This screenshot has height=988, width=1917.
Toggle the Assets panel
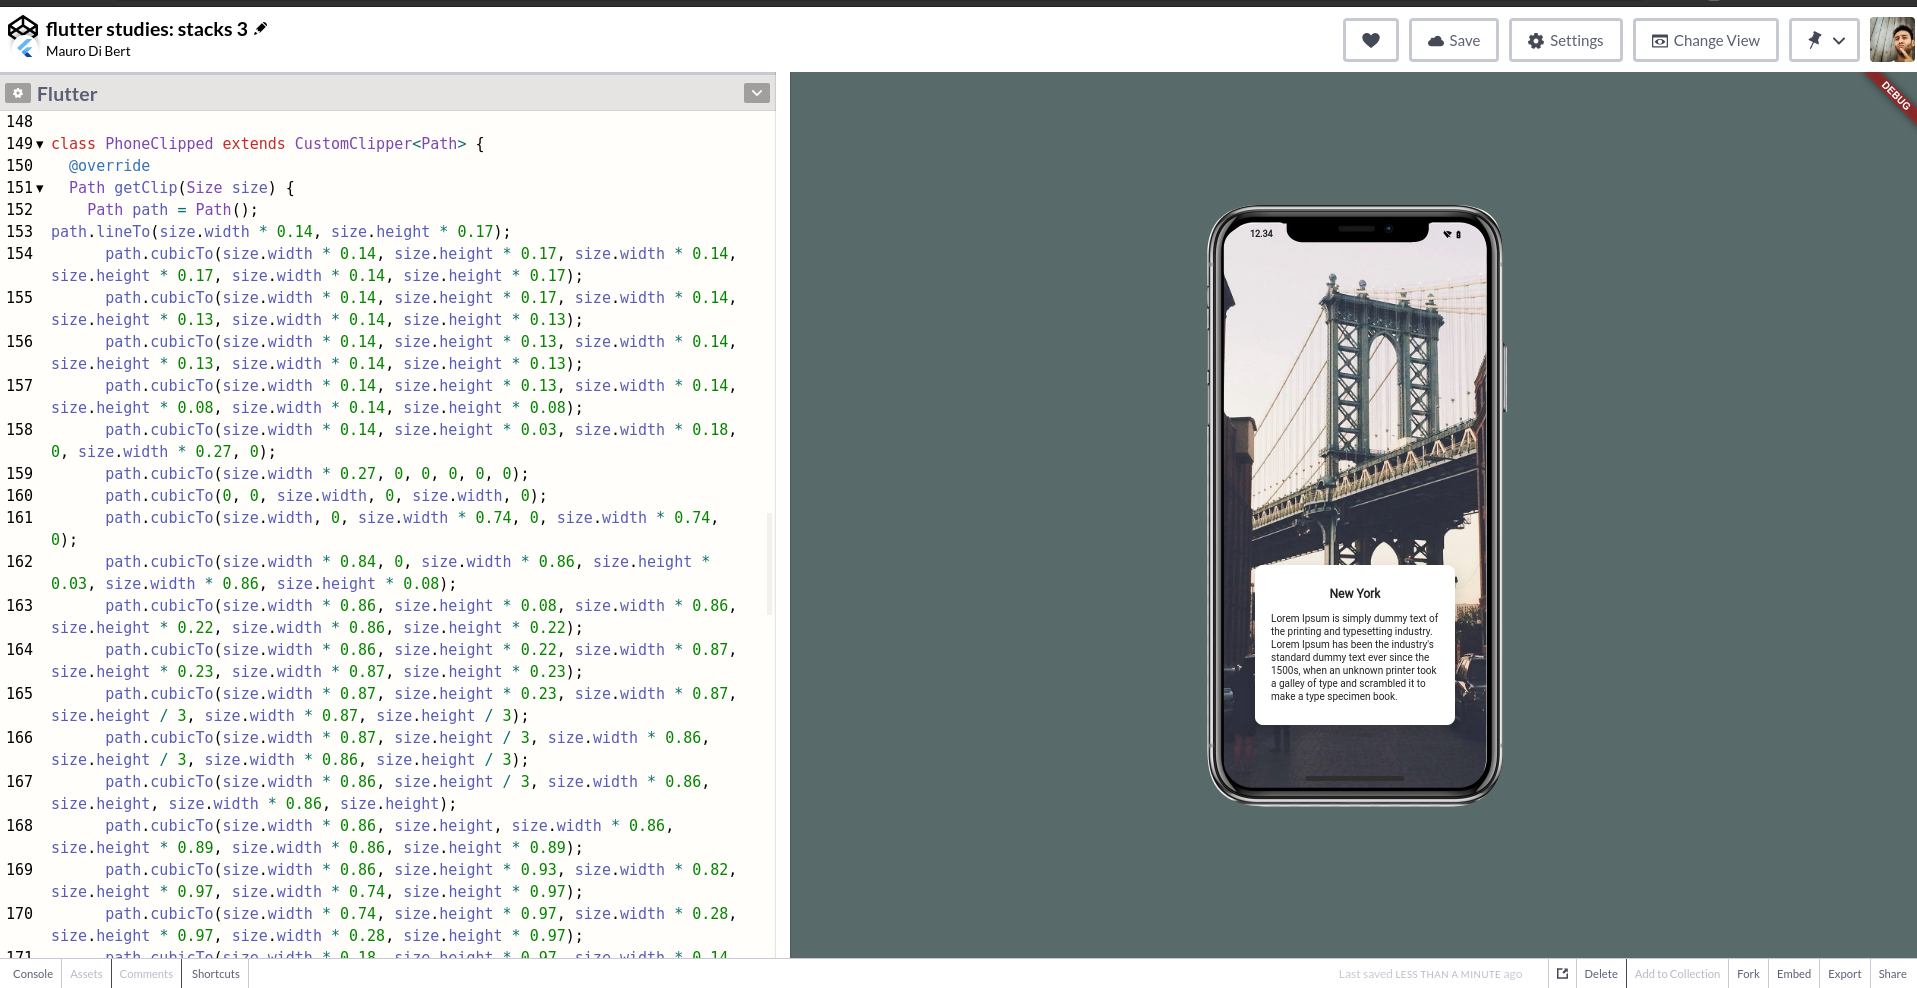point(85,973)
